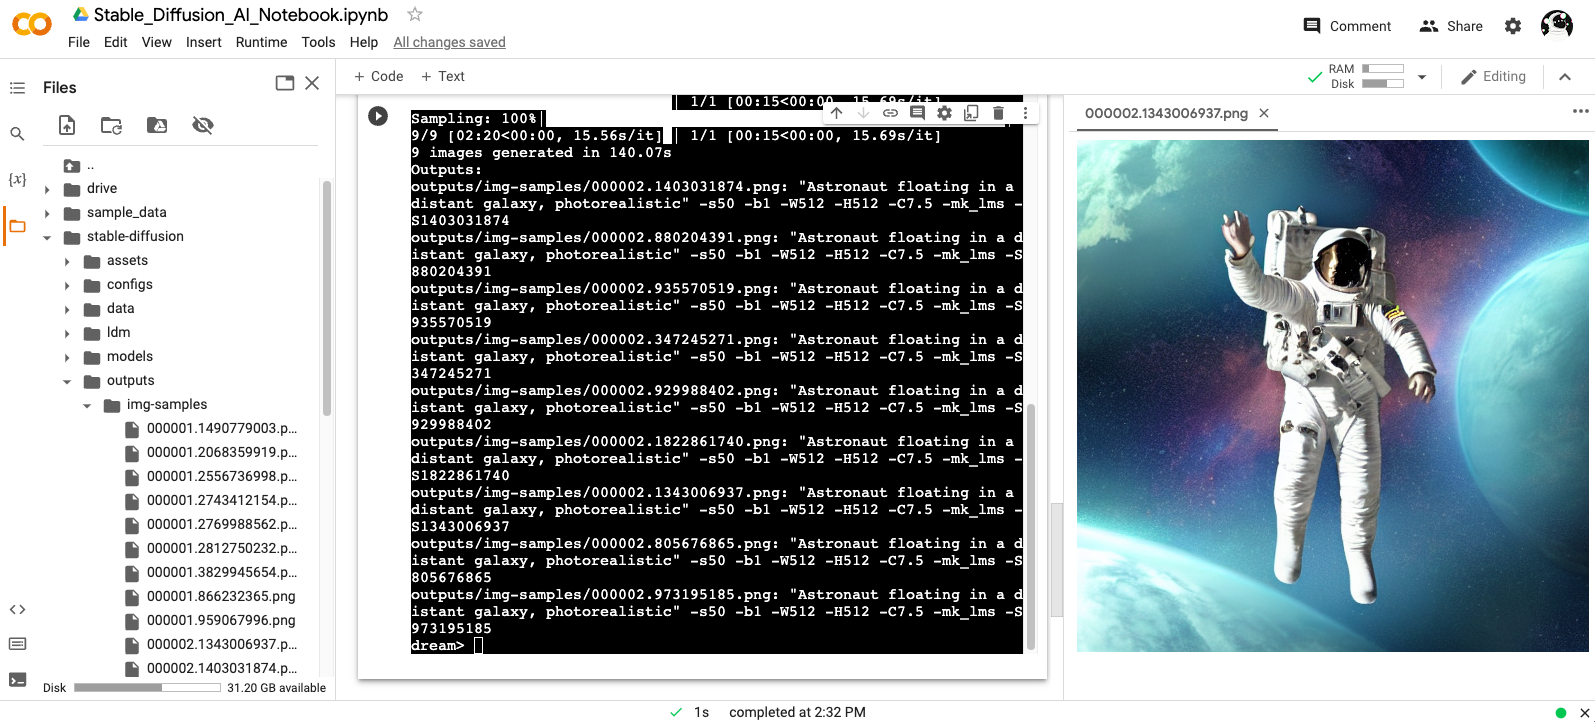Open the View menu
Image resolution: width=1595 pixels, height=722 pixels.
(157, 42)
